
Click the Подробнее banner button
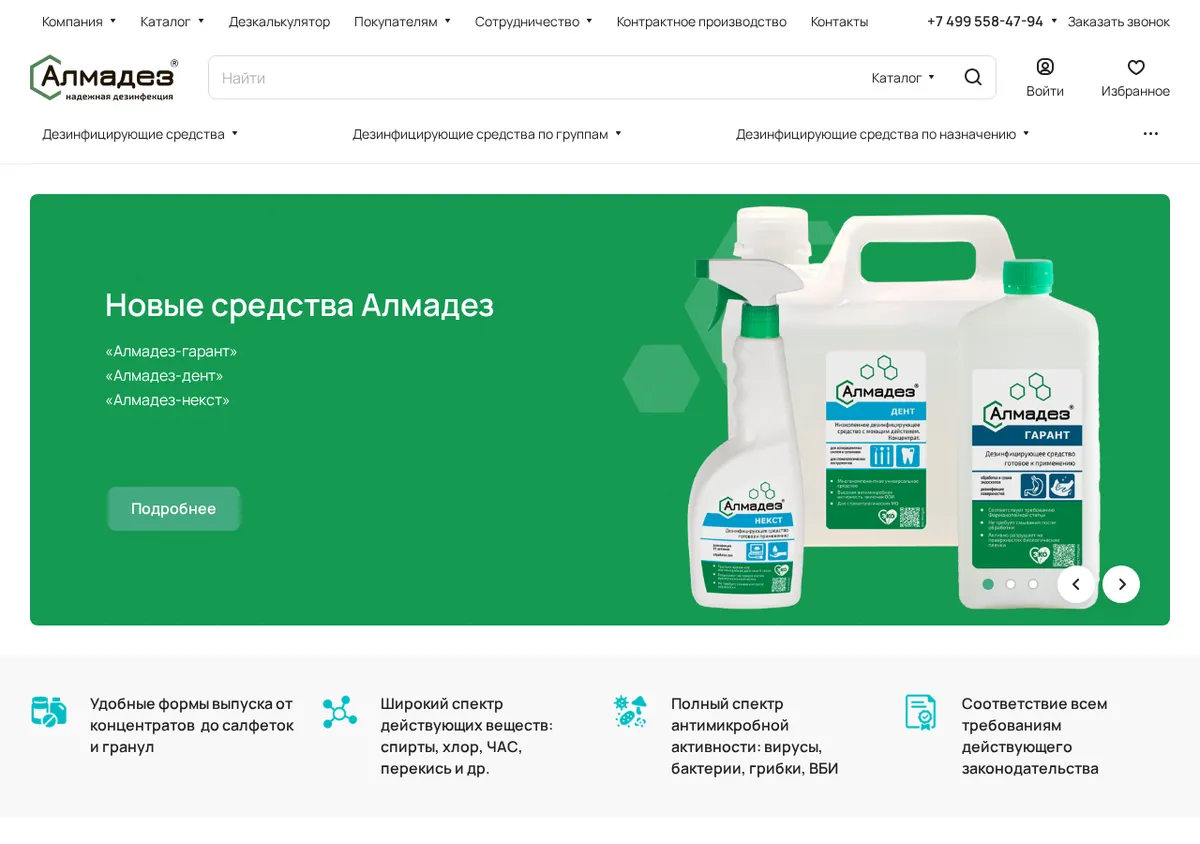pos(174,509)
